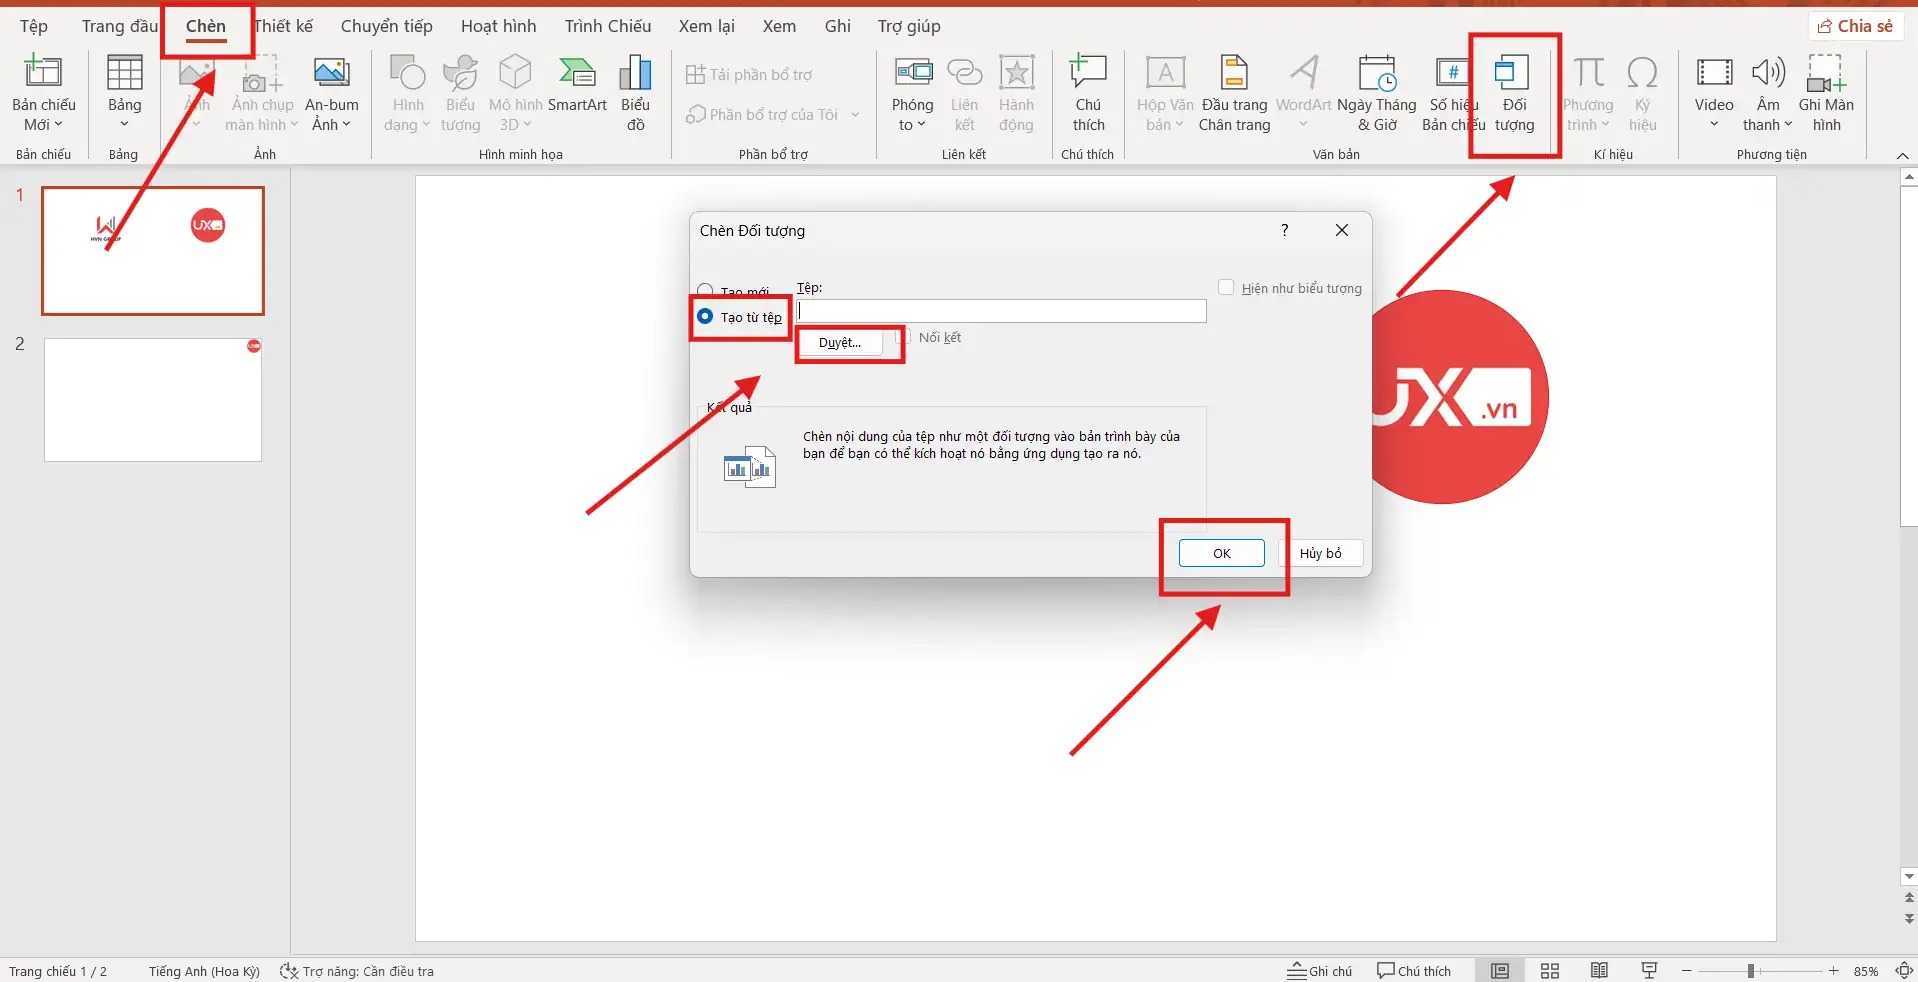This screenshot has width=1918, height=982.
Task: Expand Phần bổ trợ của Tôi options
Action: [855, 114]
